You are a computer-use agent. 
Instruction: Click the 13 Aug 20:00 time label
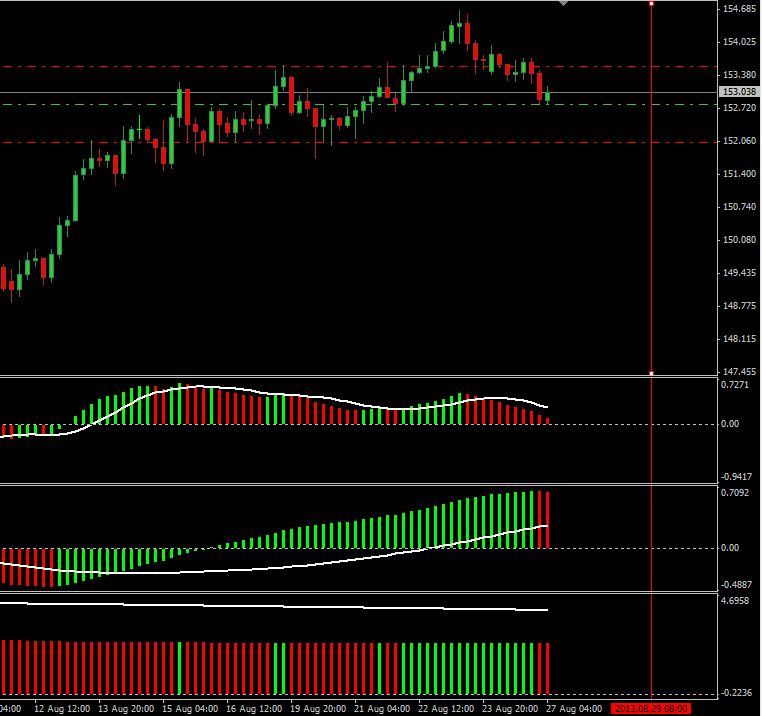pyautogui.click(x=126, y=709)
